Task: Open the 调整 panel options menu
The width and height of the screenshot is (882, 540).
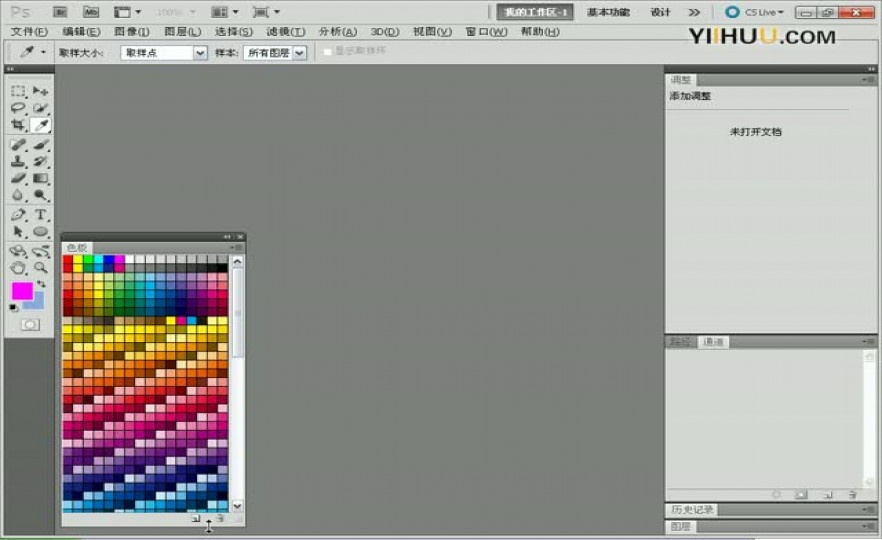Action: click(868, 80)
